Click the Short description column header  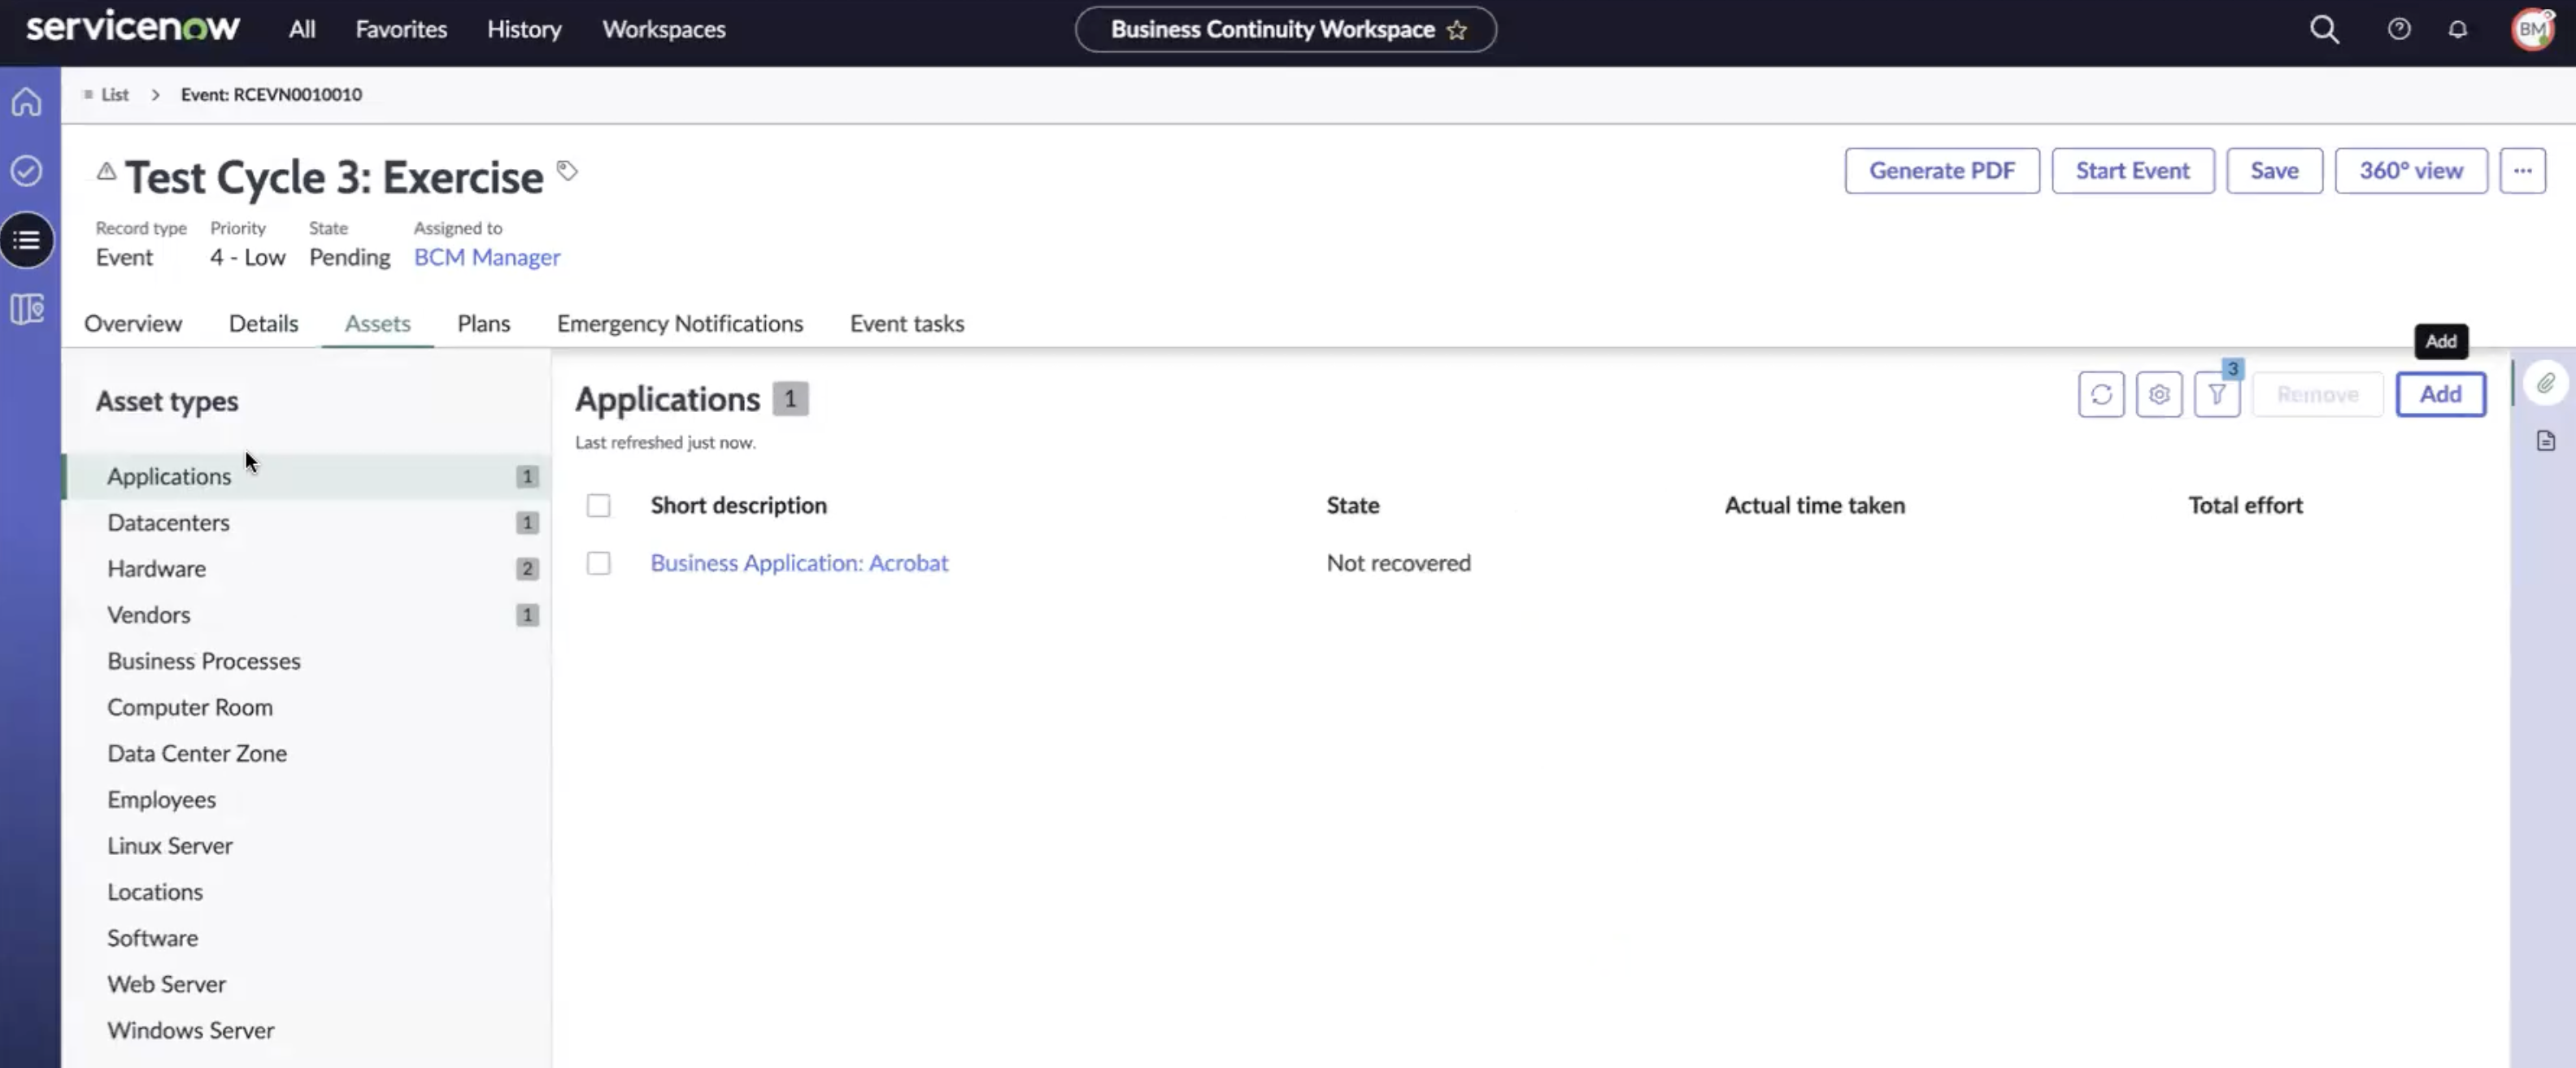[x=738, y=505]
